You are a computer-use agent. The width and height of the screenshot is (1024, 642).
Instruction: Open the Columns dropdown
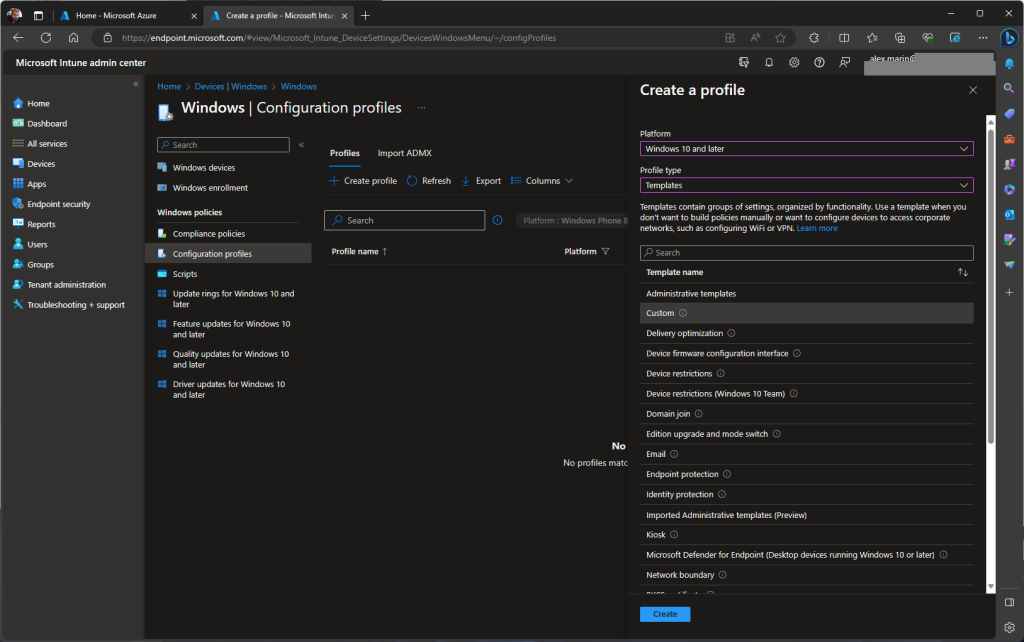pos(542,181)
